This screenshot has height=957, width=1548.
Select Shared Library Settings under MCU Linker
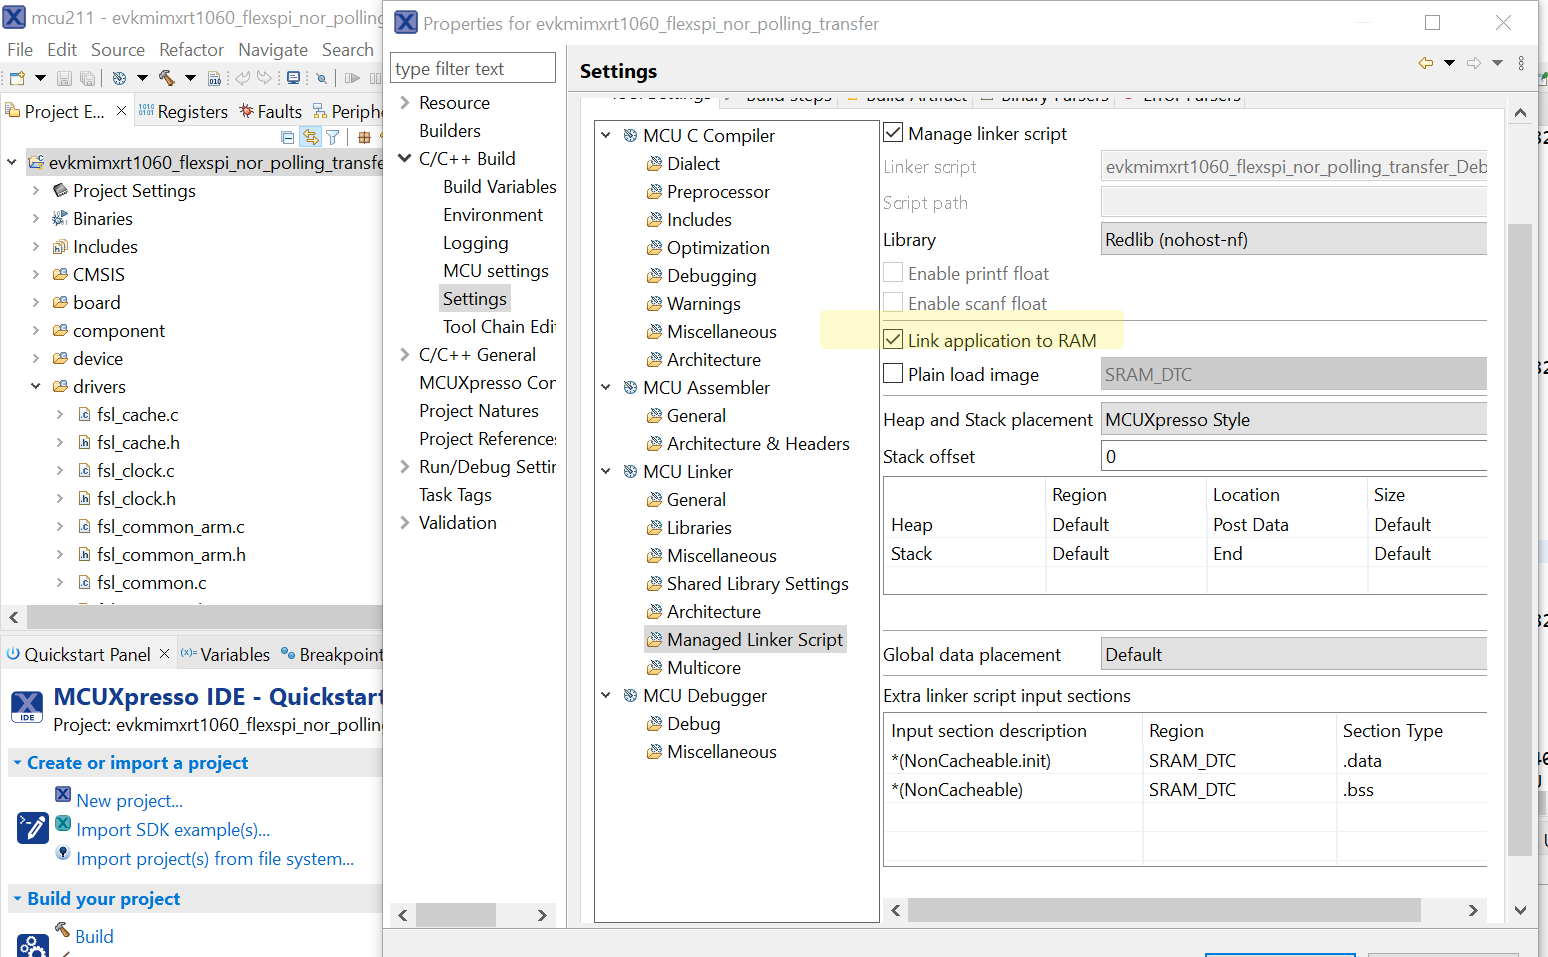point(757,584)
